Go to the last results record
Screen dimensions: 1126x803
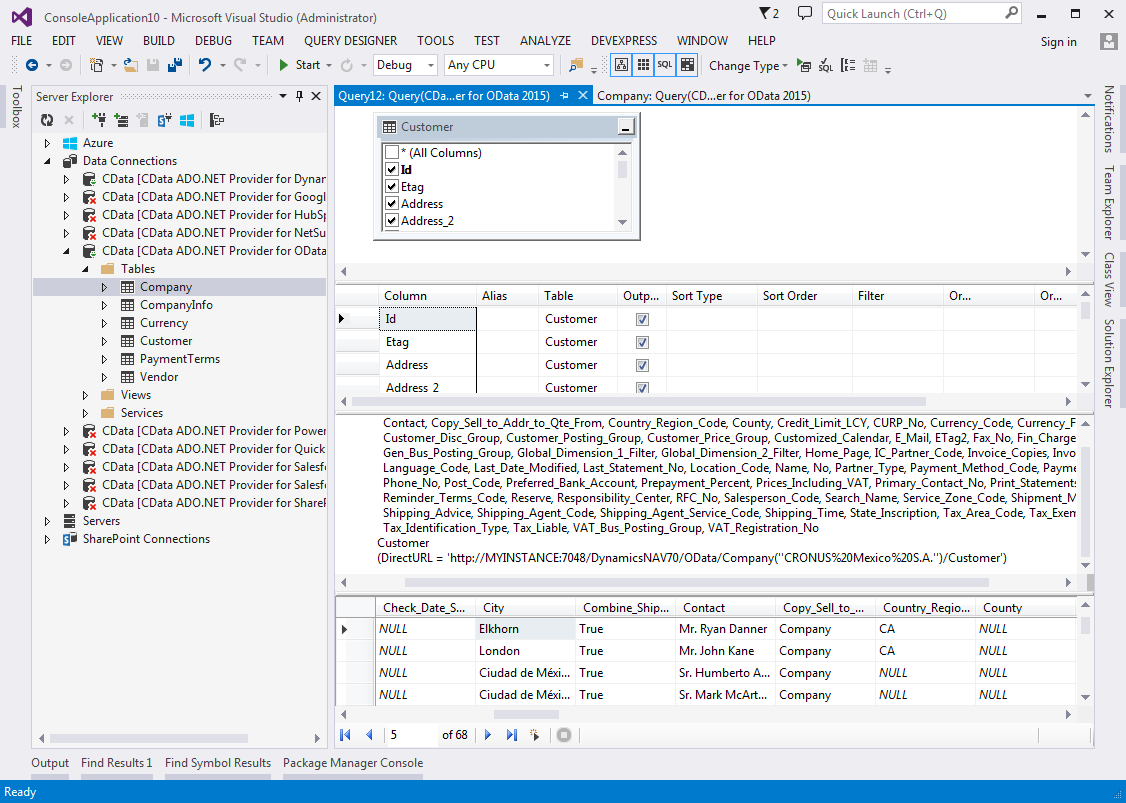[x=512, y=735]
